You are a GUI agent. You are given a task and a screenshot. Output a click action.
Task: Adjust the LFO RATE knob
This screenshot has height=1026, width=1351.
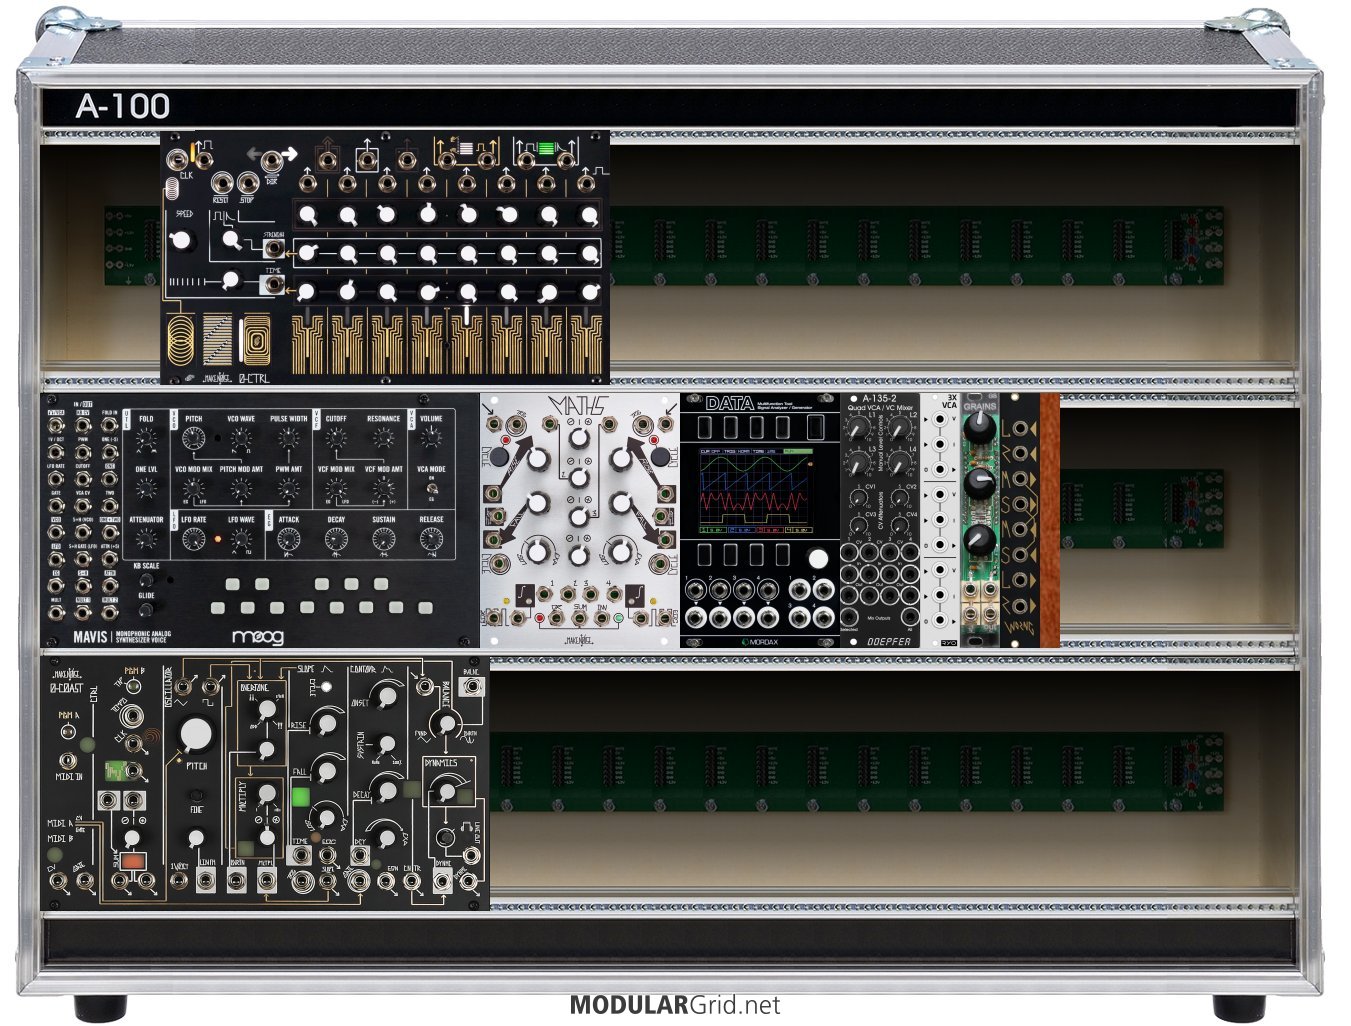click(194, 540)
